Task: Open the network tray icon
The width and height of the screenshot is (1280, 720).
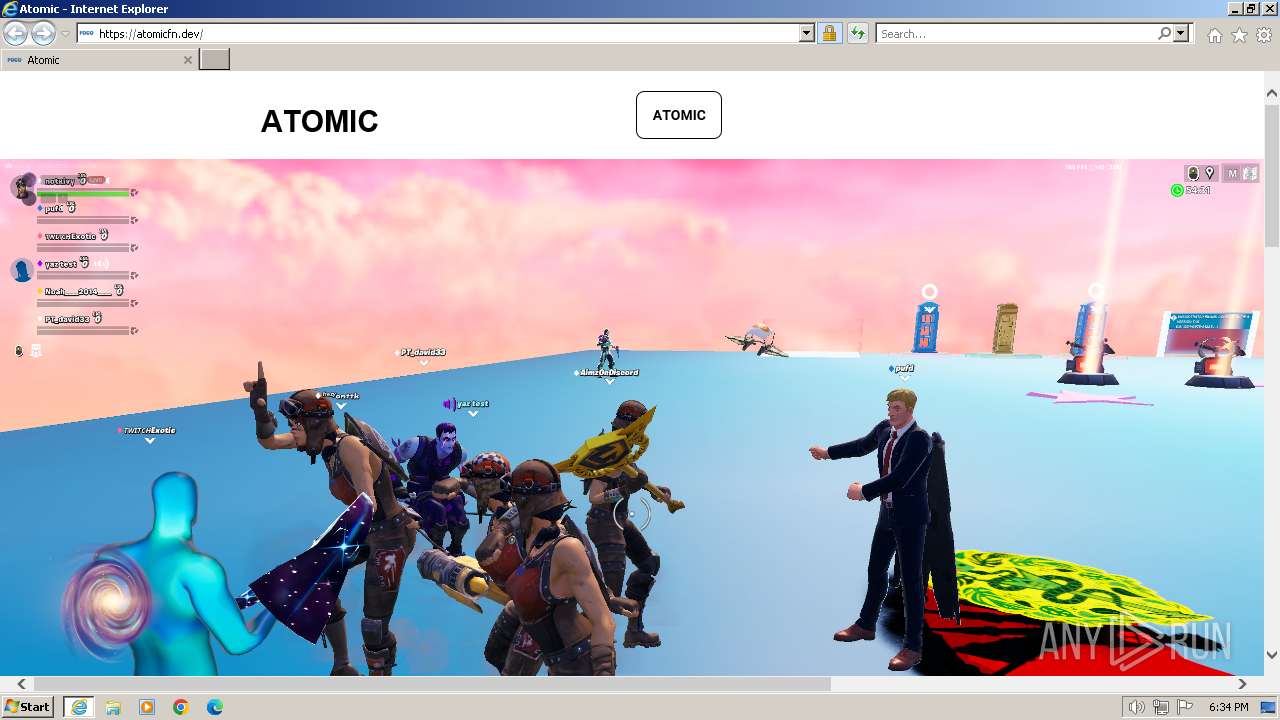Action: 1161,707
